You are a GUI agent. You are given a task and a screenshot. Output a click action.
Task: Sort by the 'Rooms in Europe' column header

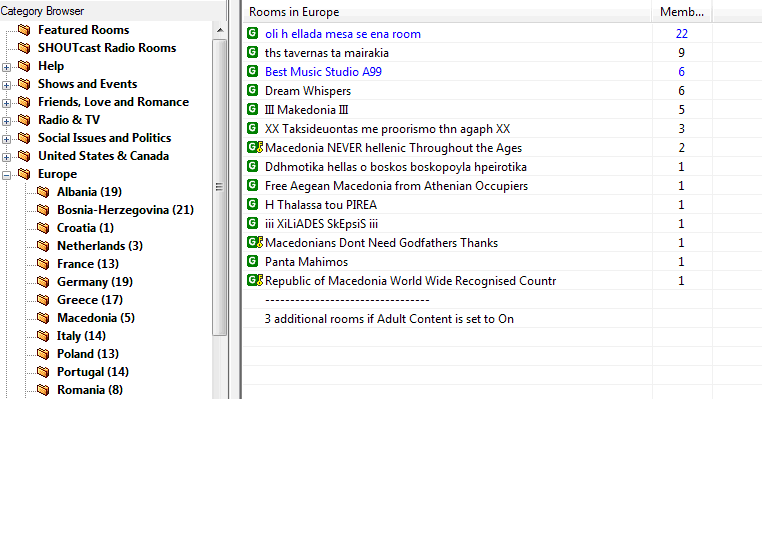coord(447,12)
